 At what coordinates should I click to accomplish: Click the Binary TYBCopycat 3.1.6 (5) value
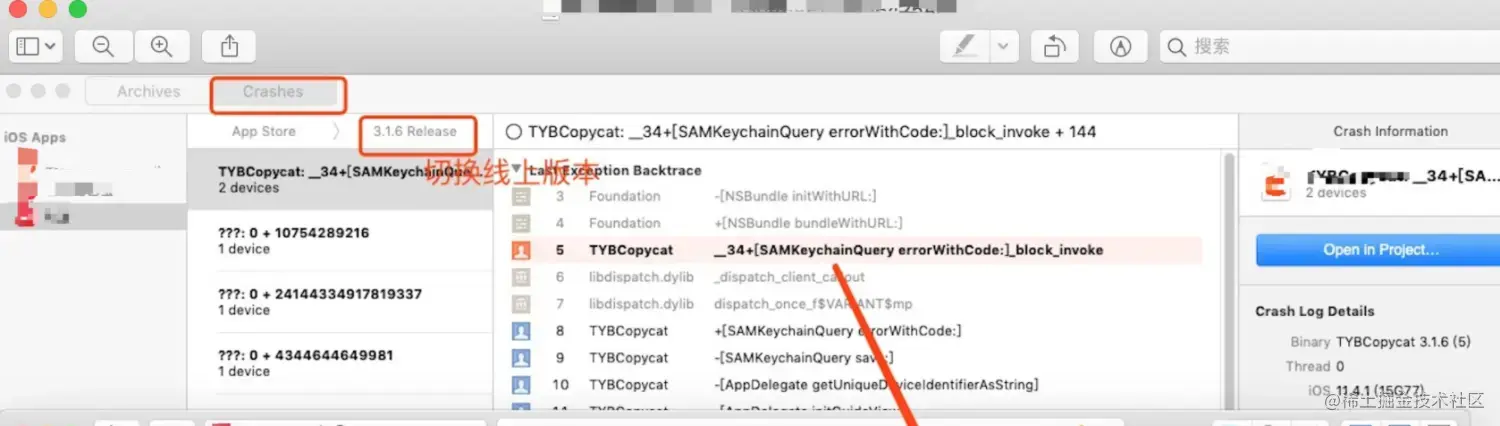tap(1403, 342)
